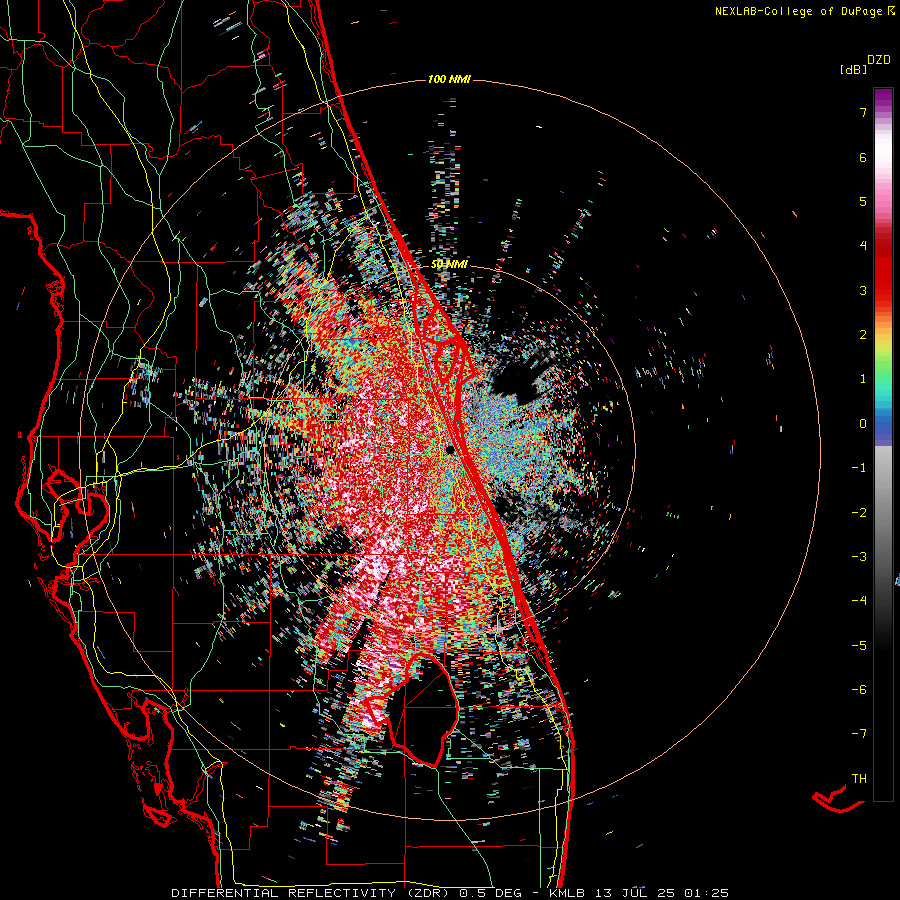The width and height of the screenshot is (900, 900).
Task: Click the -1 tick label on the color scale
Action: point(859,468)
